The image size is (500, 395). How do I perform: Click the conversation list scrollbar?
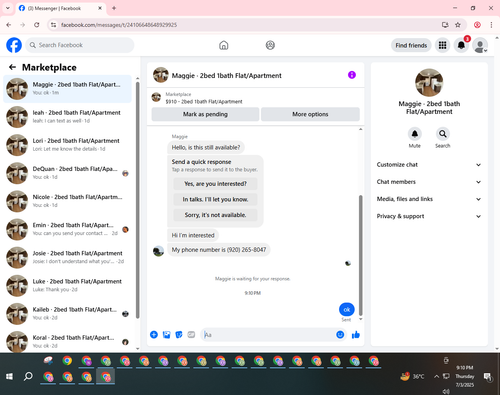click(x=138, y=200)
